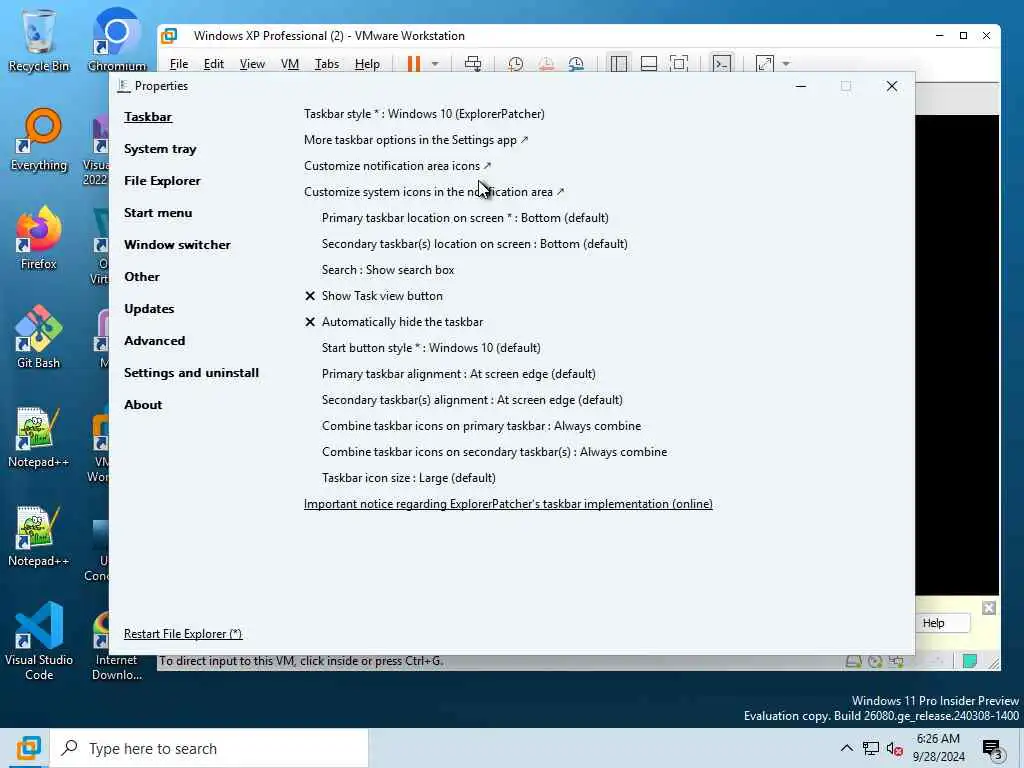Enter full screen mode icon in VMware

click(x=679, y=63)
